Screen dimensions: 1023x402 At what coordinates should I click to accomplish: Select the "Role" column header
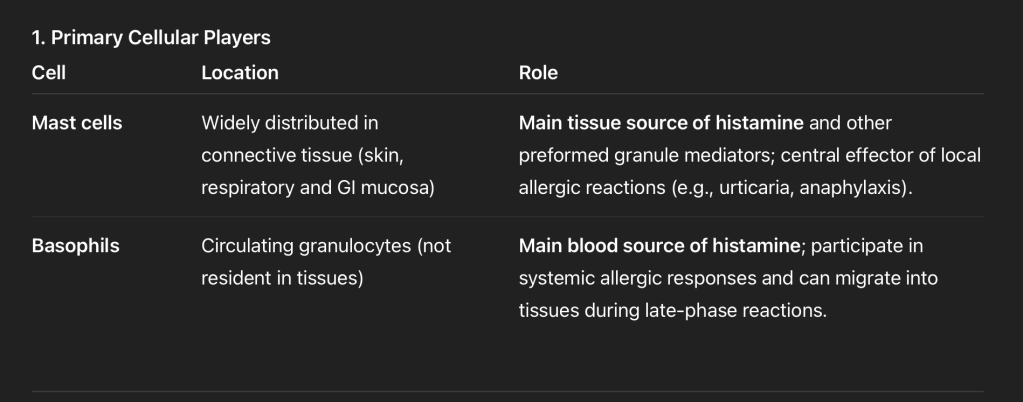pyautogui.click(x=538, y=73)
